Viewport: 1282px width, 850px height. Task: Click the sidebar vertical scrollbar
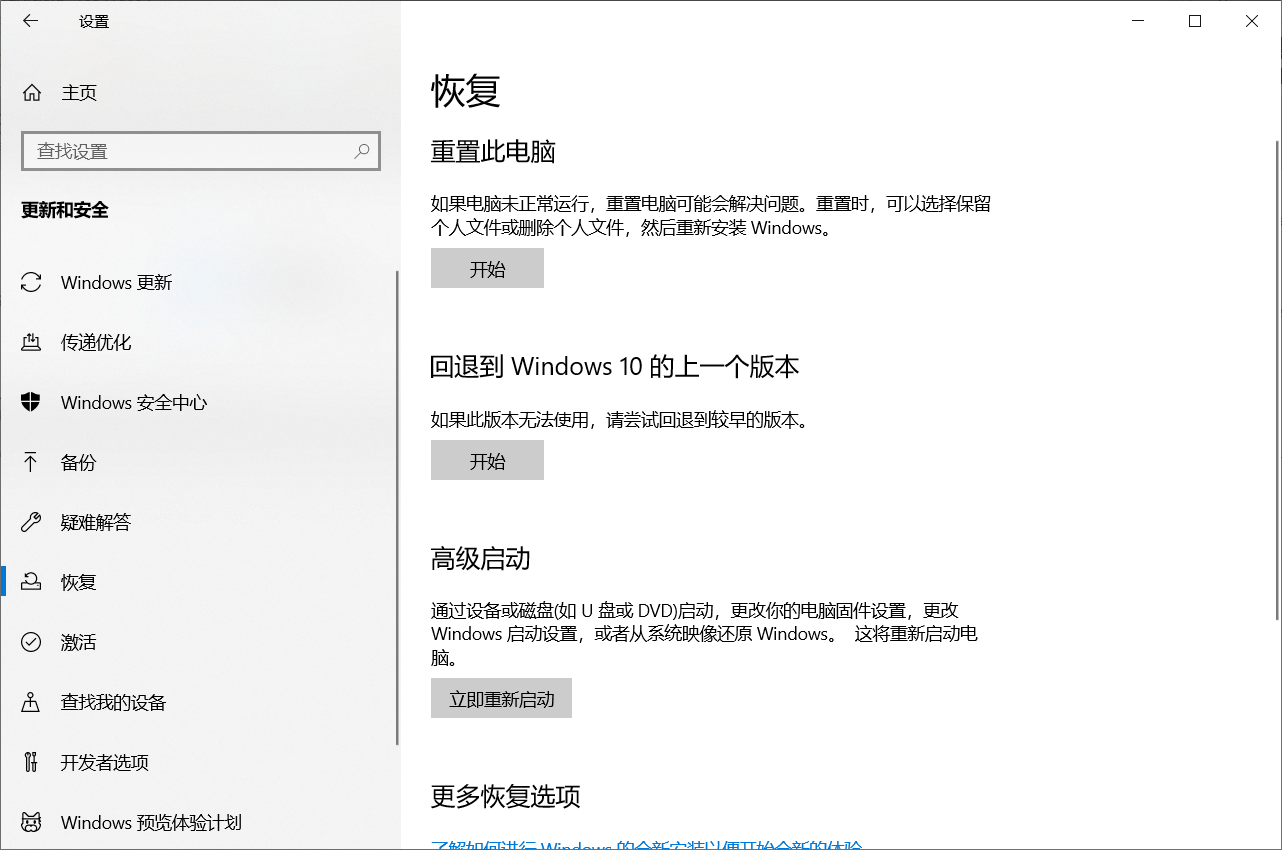point(397,508)
